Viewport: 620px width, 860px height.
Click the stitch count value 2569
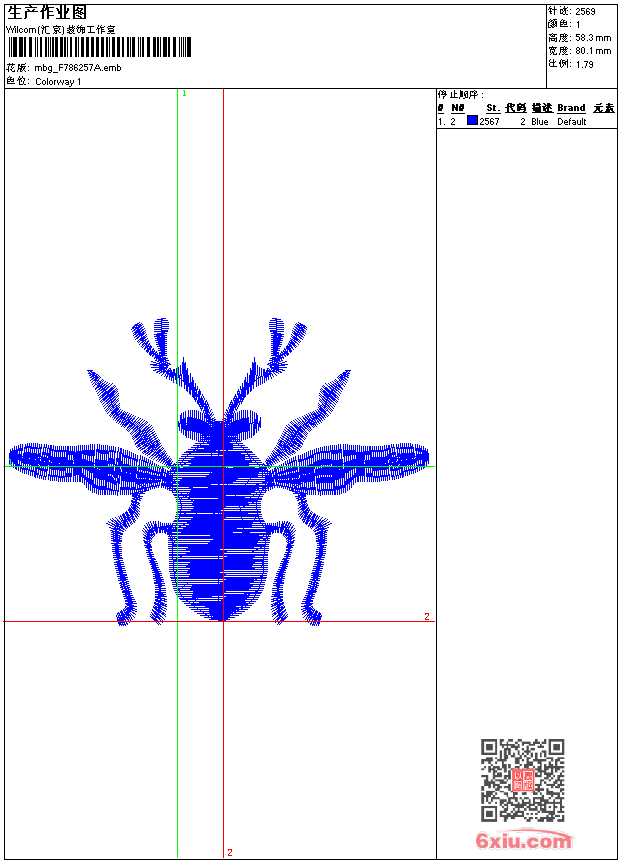(x=585, y=11)
